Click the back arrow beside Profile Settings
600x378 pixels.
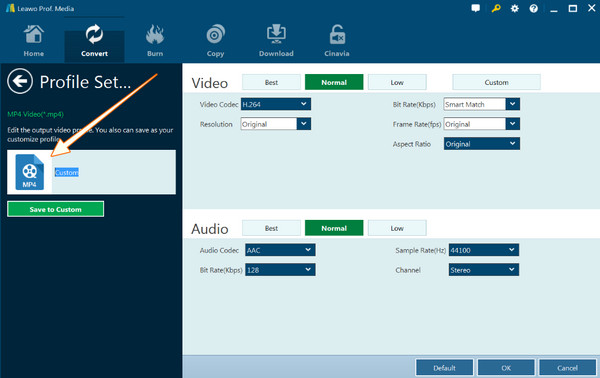coord(20,81)
